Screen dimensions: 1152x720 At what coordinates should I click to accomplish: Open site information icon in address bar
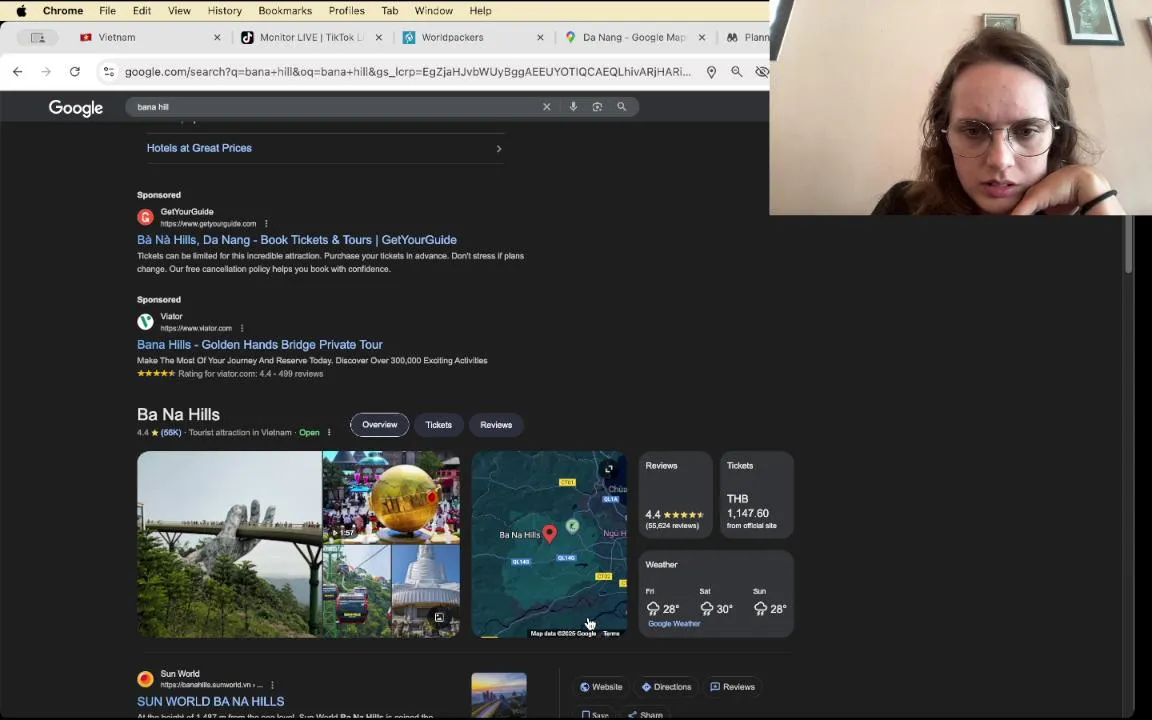tap(109, 71)
